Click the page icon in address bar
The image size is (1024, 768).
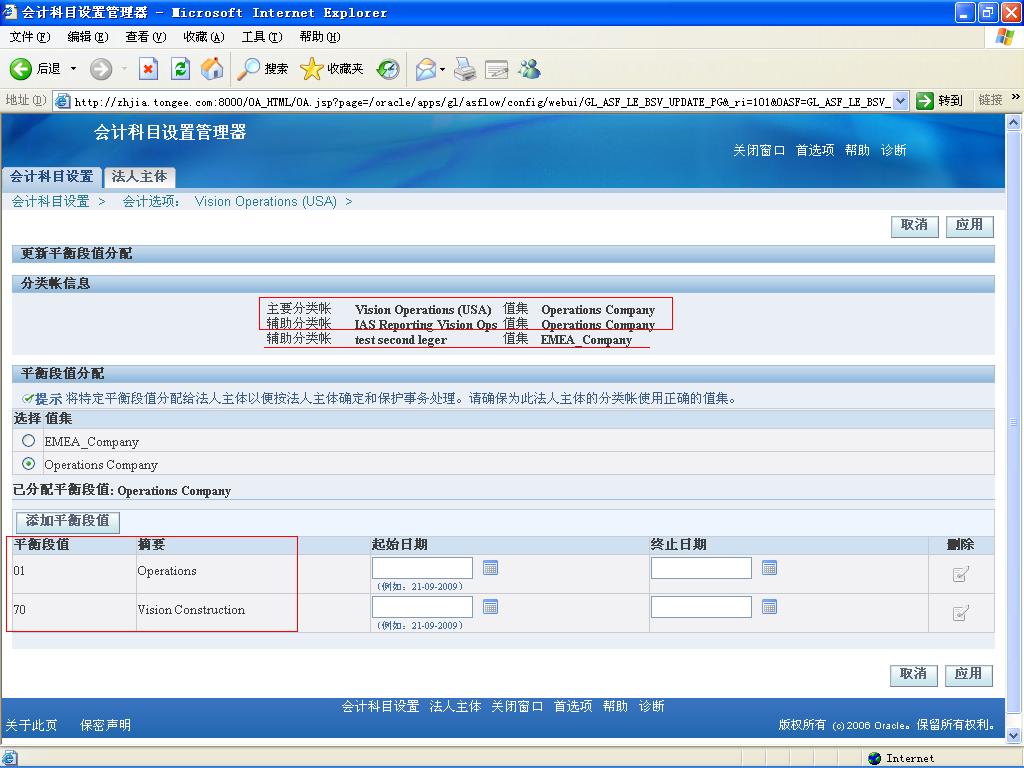[x=63, y=101]
